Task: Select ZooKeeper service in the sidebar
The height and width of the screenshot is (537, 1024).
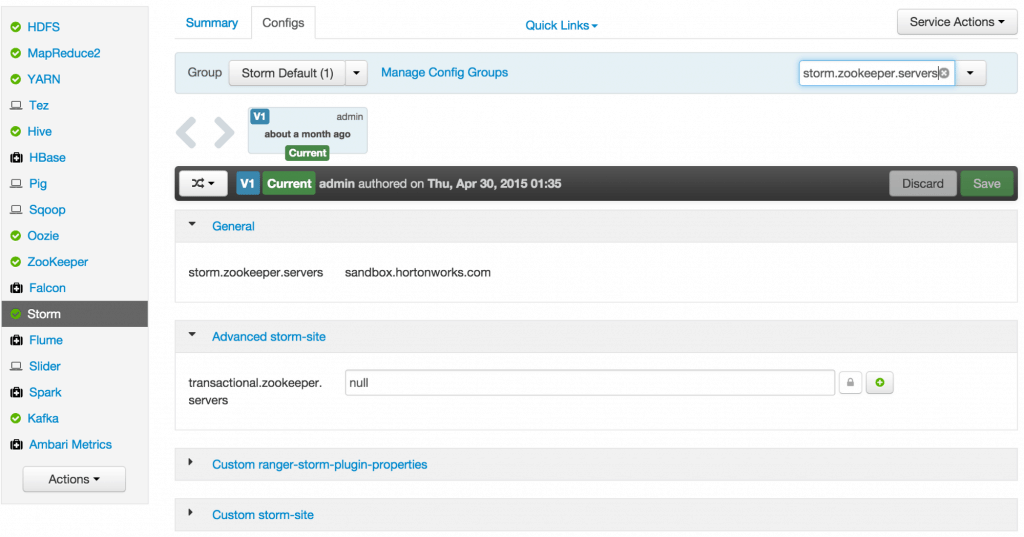Action: pos(57,262)
